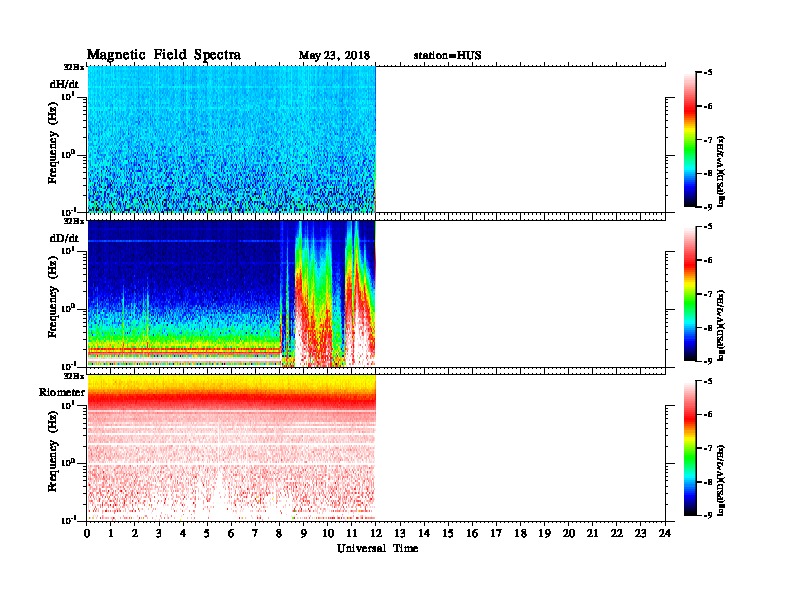Click hour '9' on the Universal Time axis
Viewport: 792px width, 612px height.
pyautogui.click(x=304, y=533)
